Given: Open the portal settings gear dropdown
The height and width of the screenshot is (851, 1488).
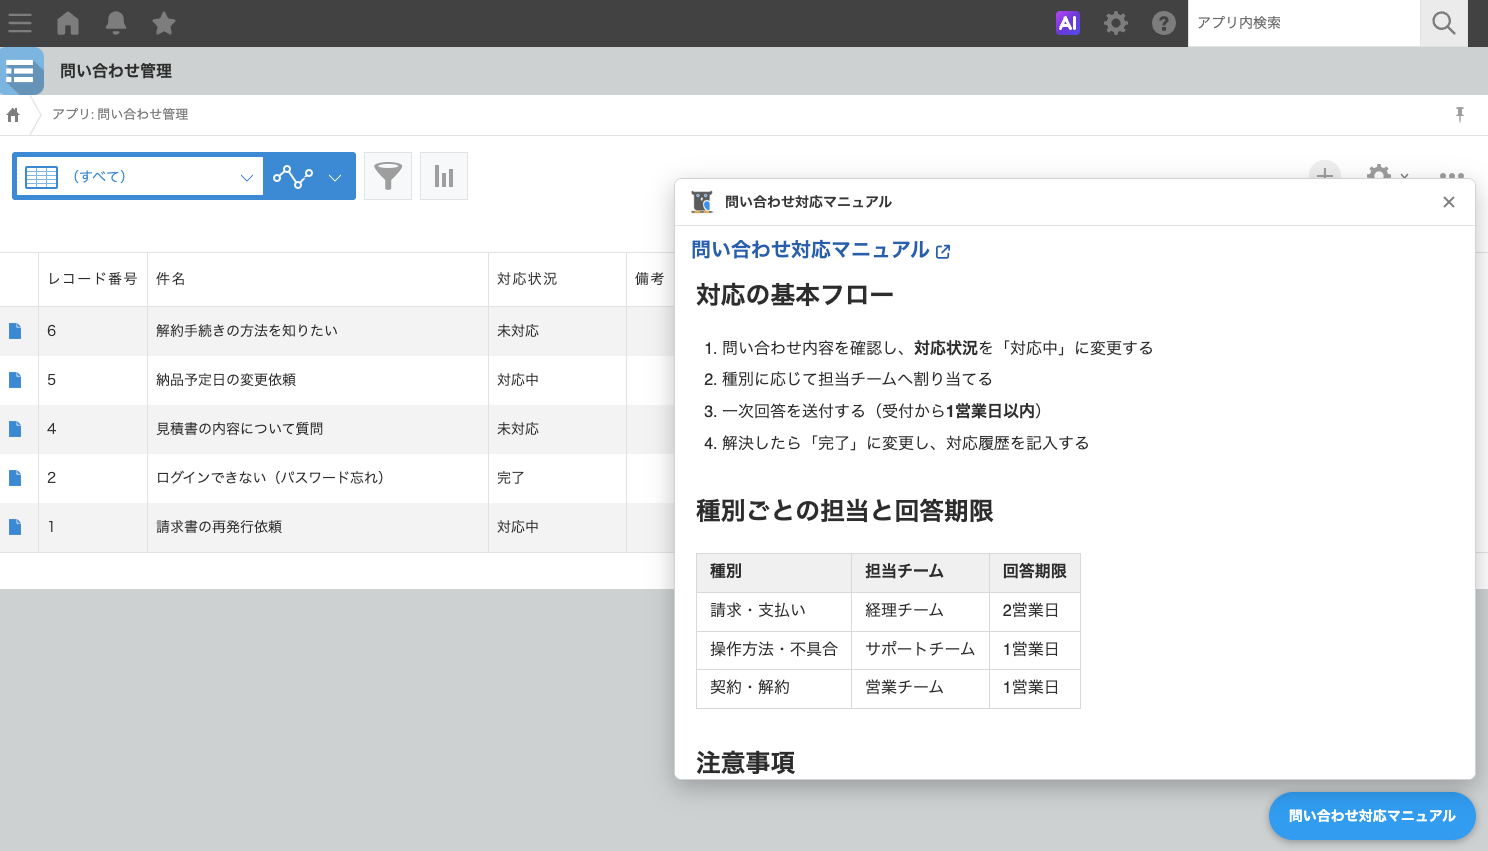Looking at the screenshot, I should coord(1116,23).
